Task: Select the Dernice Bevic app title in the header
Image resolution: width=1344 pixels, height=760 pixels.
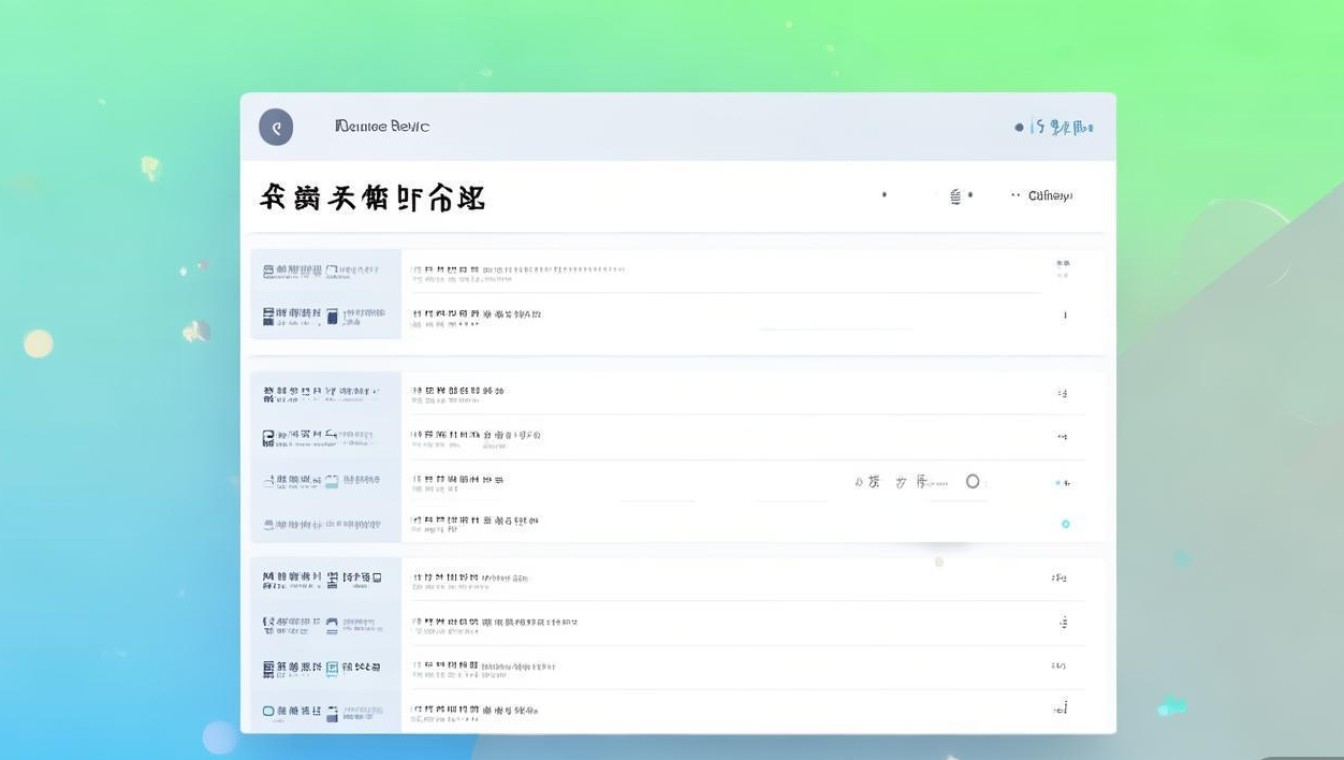Action: point(382,126)
